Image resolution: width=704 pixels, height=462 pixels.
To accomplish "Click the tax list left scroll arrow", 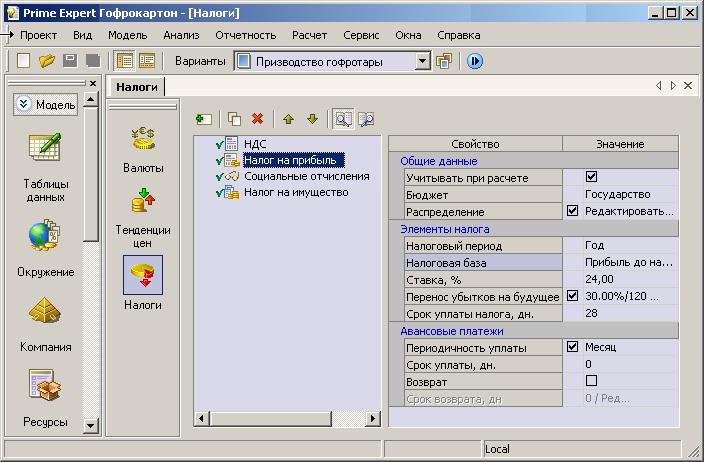I will click(x=201, y=418).
